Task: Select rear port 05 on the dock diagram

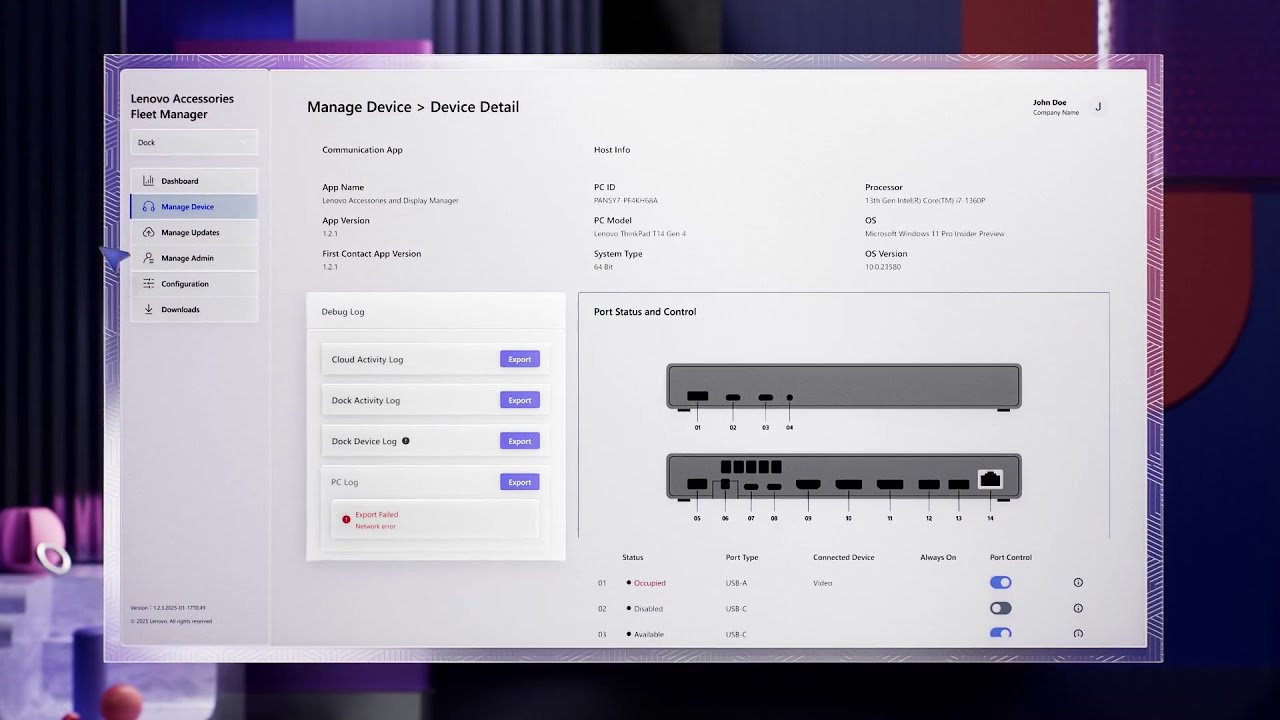Action: pyautogui.click(x=697, y=484)
